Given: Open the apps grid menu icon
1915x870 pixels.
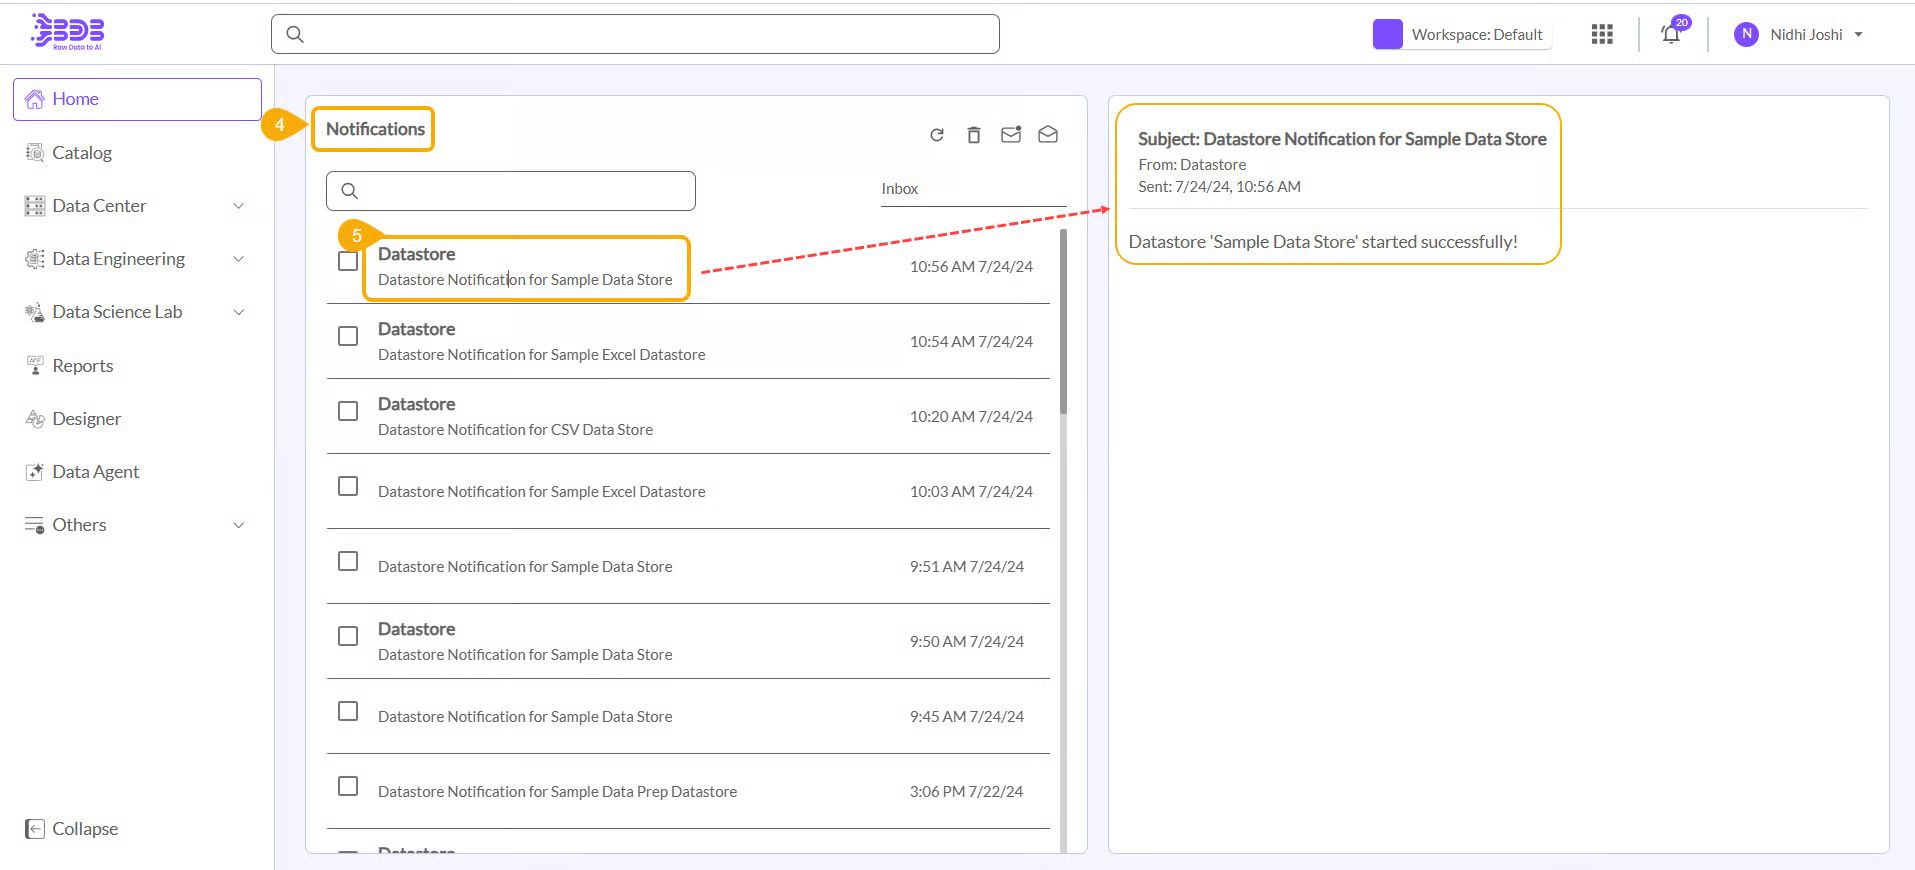Looking at the screenshot, I should (1602, 34).
